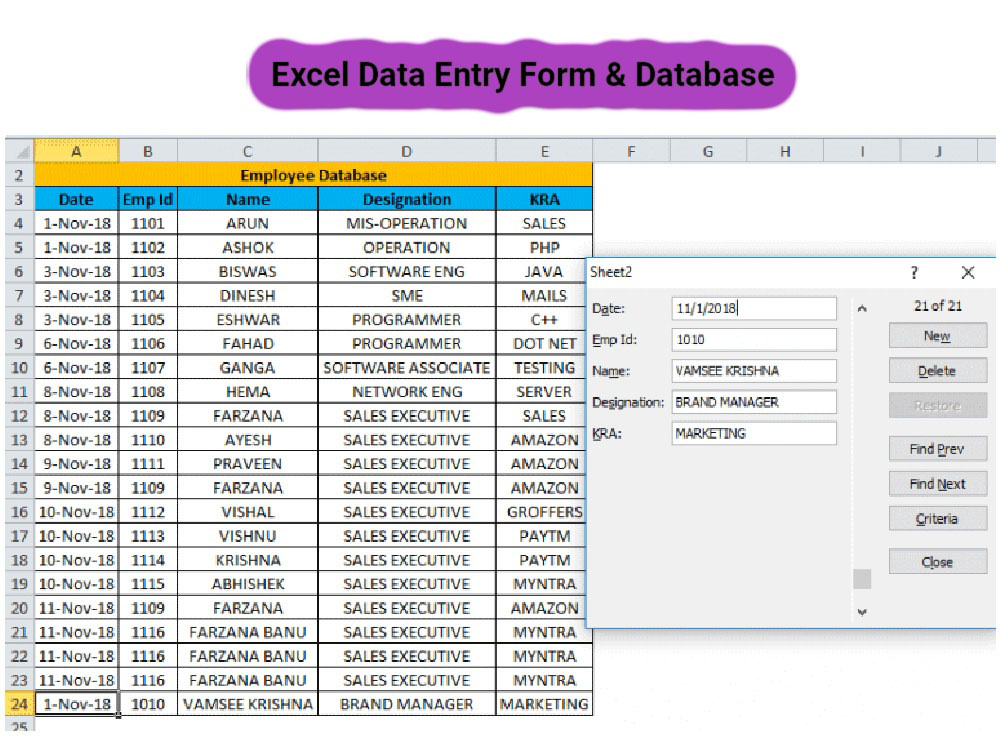
Task: Close the Sheet2 dialog with the X
Action: click(x=968, y=273)
